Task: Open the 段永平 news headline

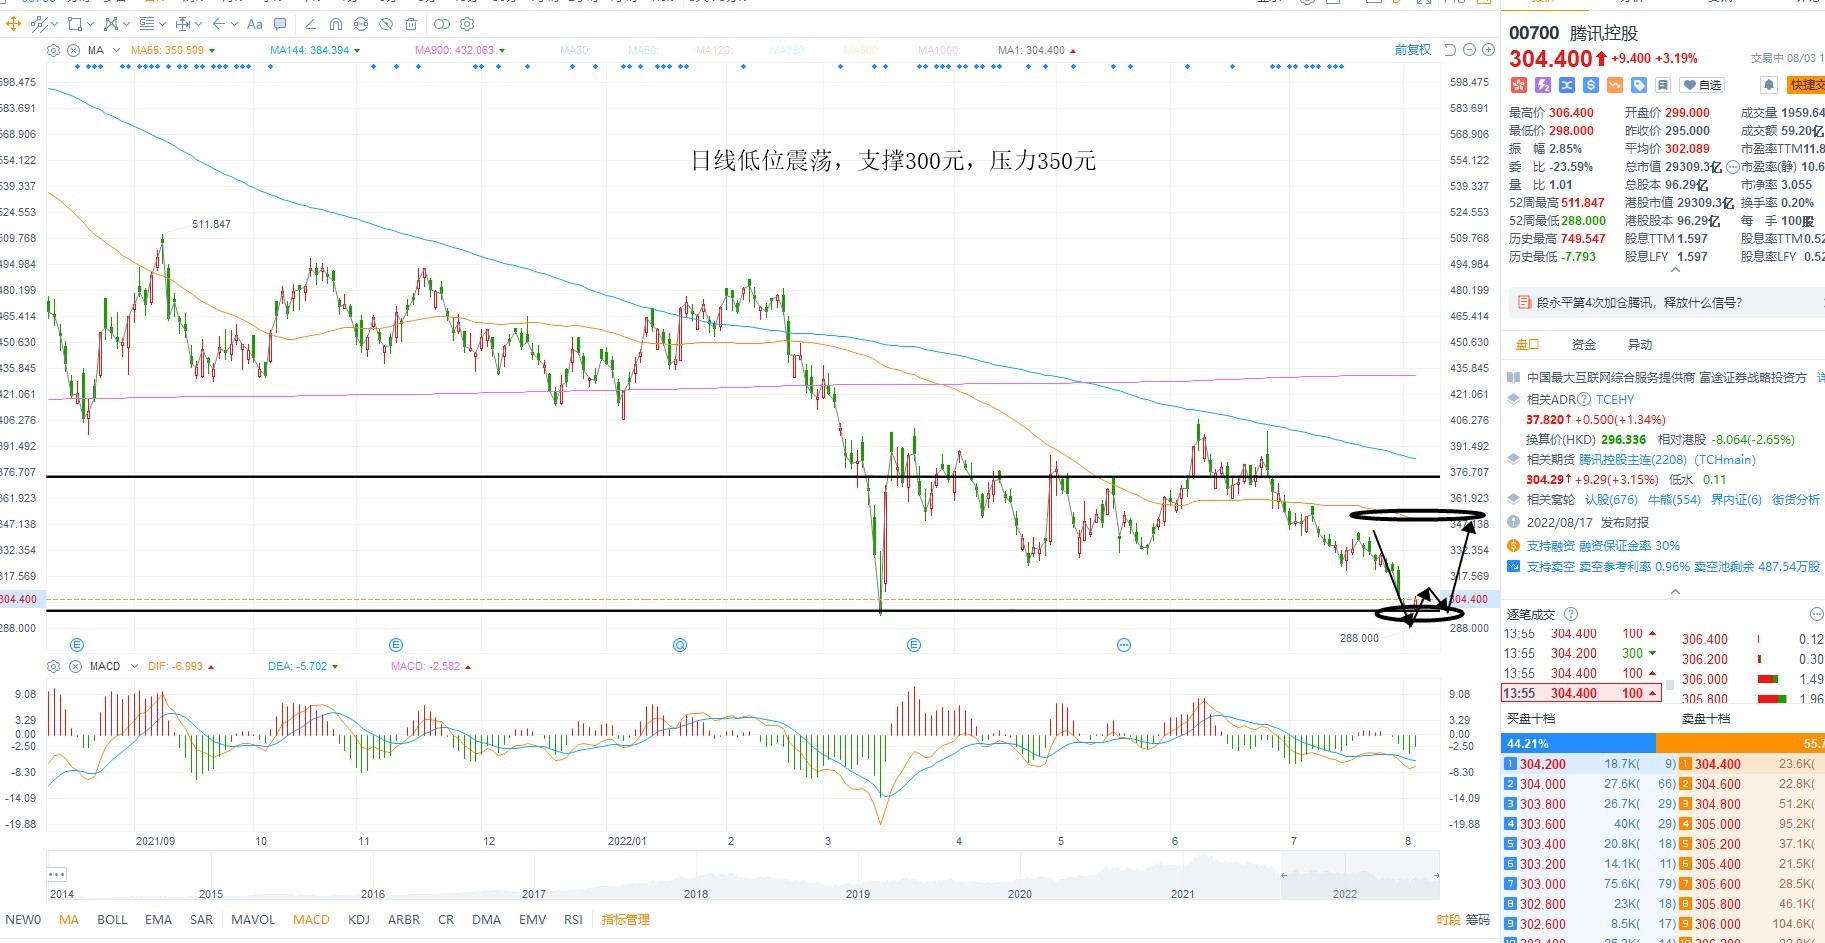Action: (1639, 302)
